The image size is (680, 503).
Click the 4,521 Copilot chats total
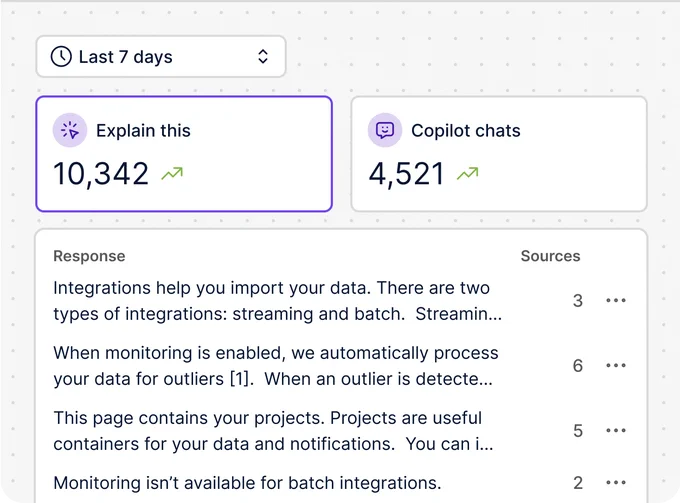coord(406,174)
